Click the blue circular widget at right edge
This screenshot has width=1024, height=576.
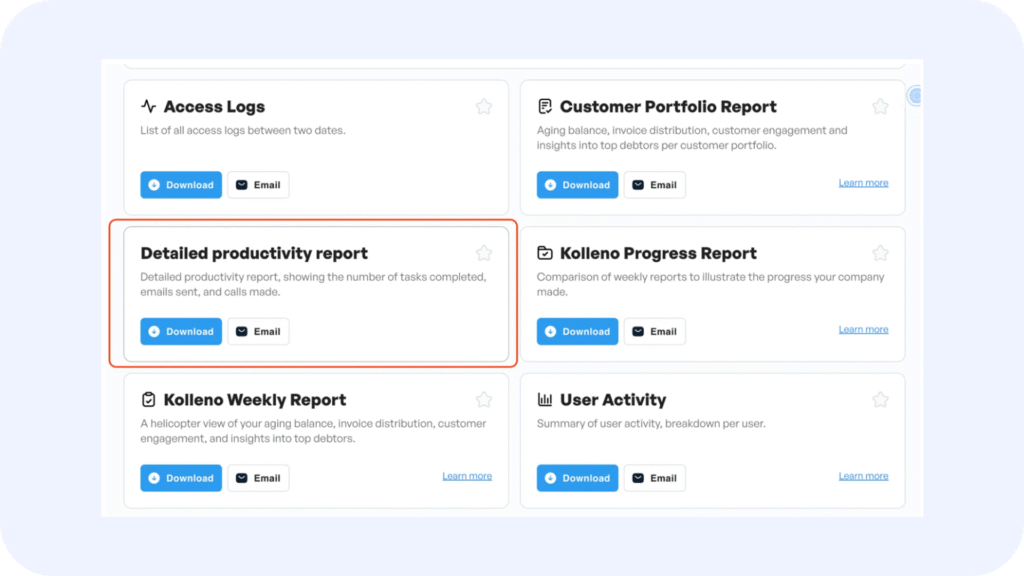[x=915, y=96]
